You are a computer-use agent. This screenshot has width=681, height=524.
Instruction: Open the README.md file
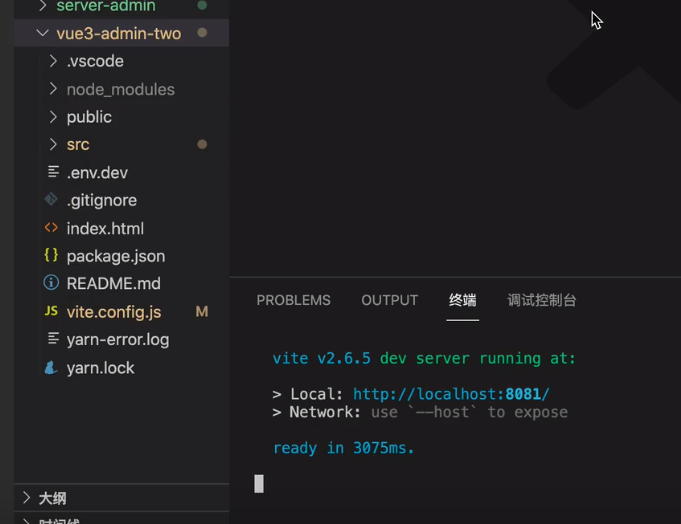[x=113, y=283]
